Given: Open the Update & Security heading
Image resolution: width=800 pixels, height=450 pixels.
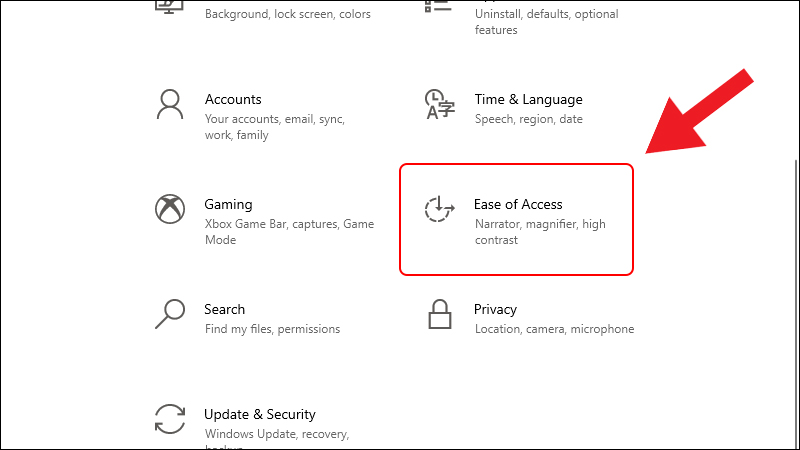Looking at the screenshot, I should point(259,414).
